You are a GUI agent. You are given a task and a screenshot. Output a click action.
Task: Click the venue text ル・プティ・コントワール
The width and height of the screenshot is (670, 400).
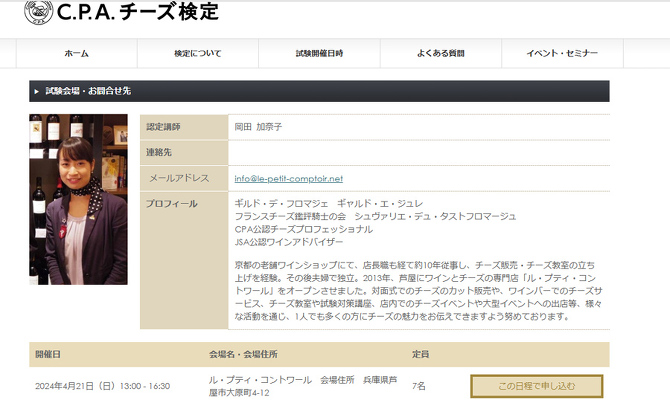coord(260,380)
